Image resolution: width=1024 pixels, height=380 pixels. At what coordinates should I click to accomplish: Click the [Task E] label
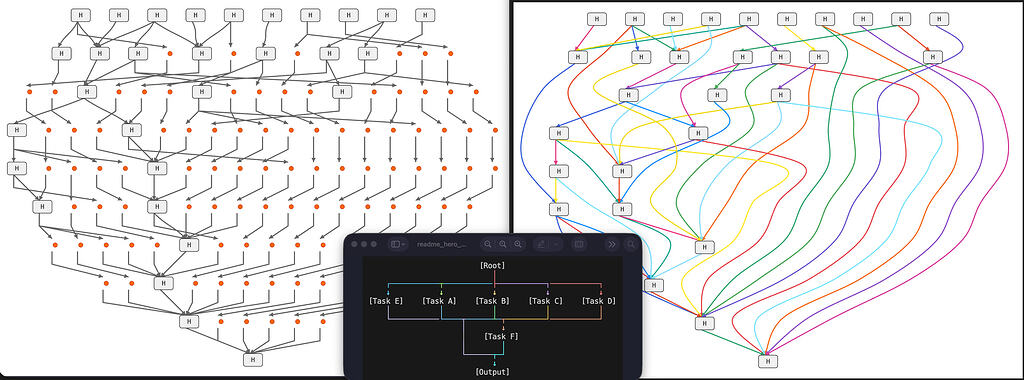(385, 301)
